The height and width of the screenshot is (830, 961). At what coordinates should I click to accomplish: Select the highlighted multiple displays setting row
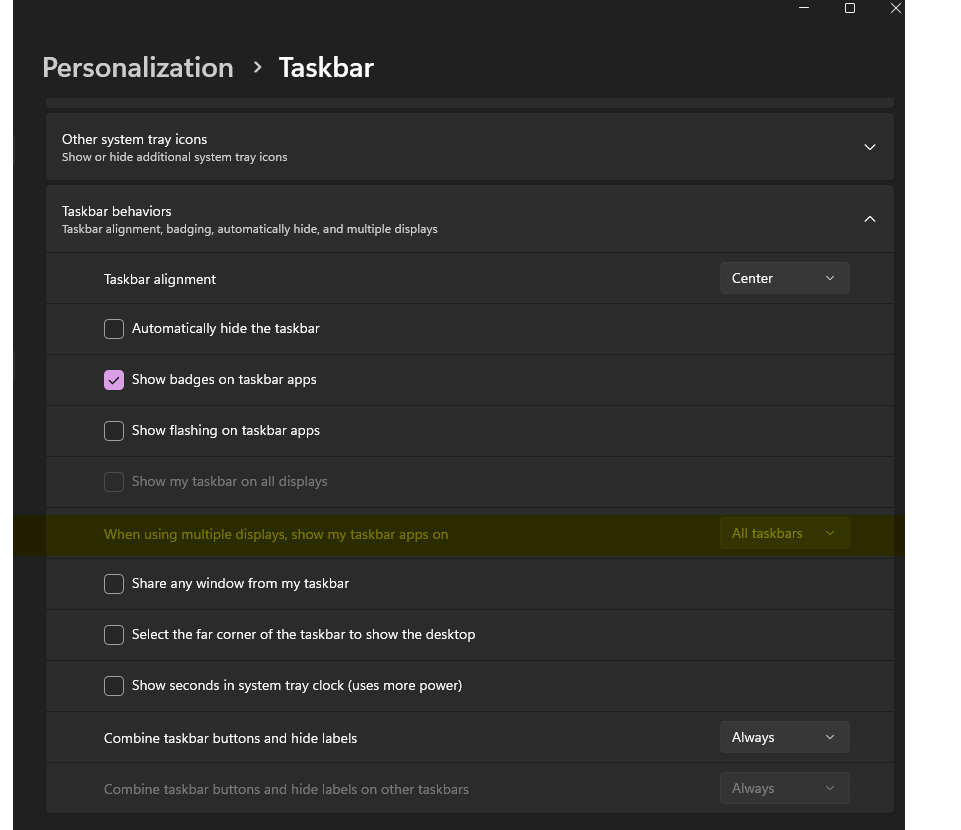(x=400, y=534)
